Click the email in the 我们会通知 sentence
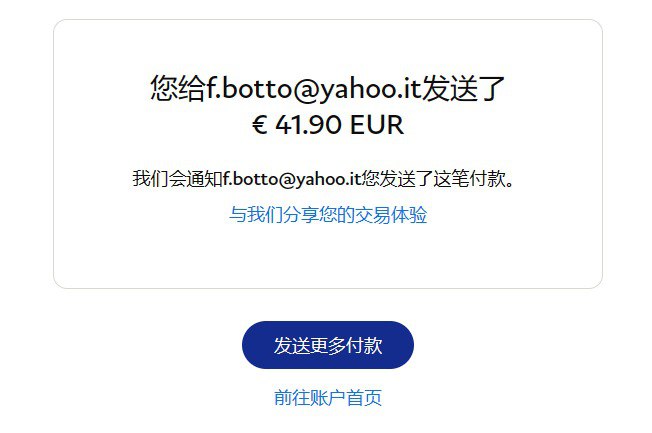 291,179
